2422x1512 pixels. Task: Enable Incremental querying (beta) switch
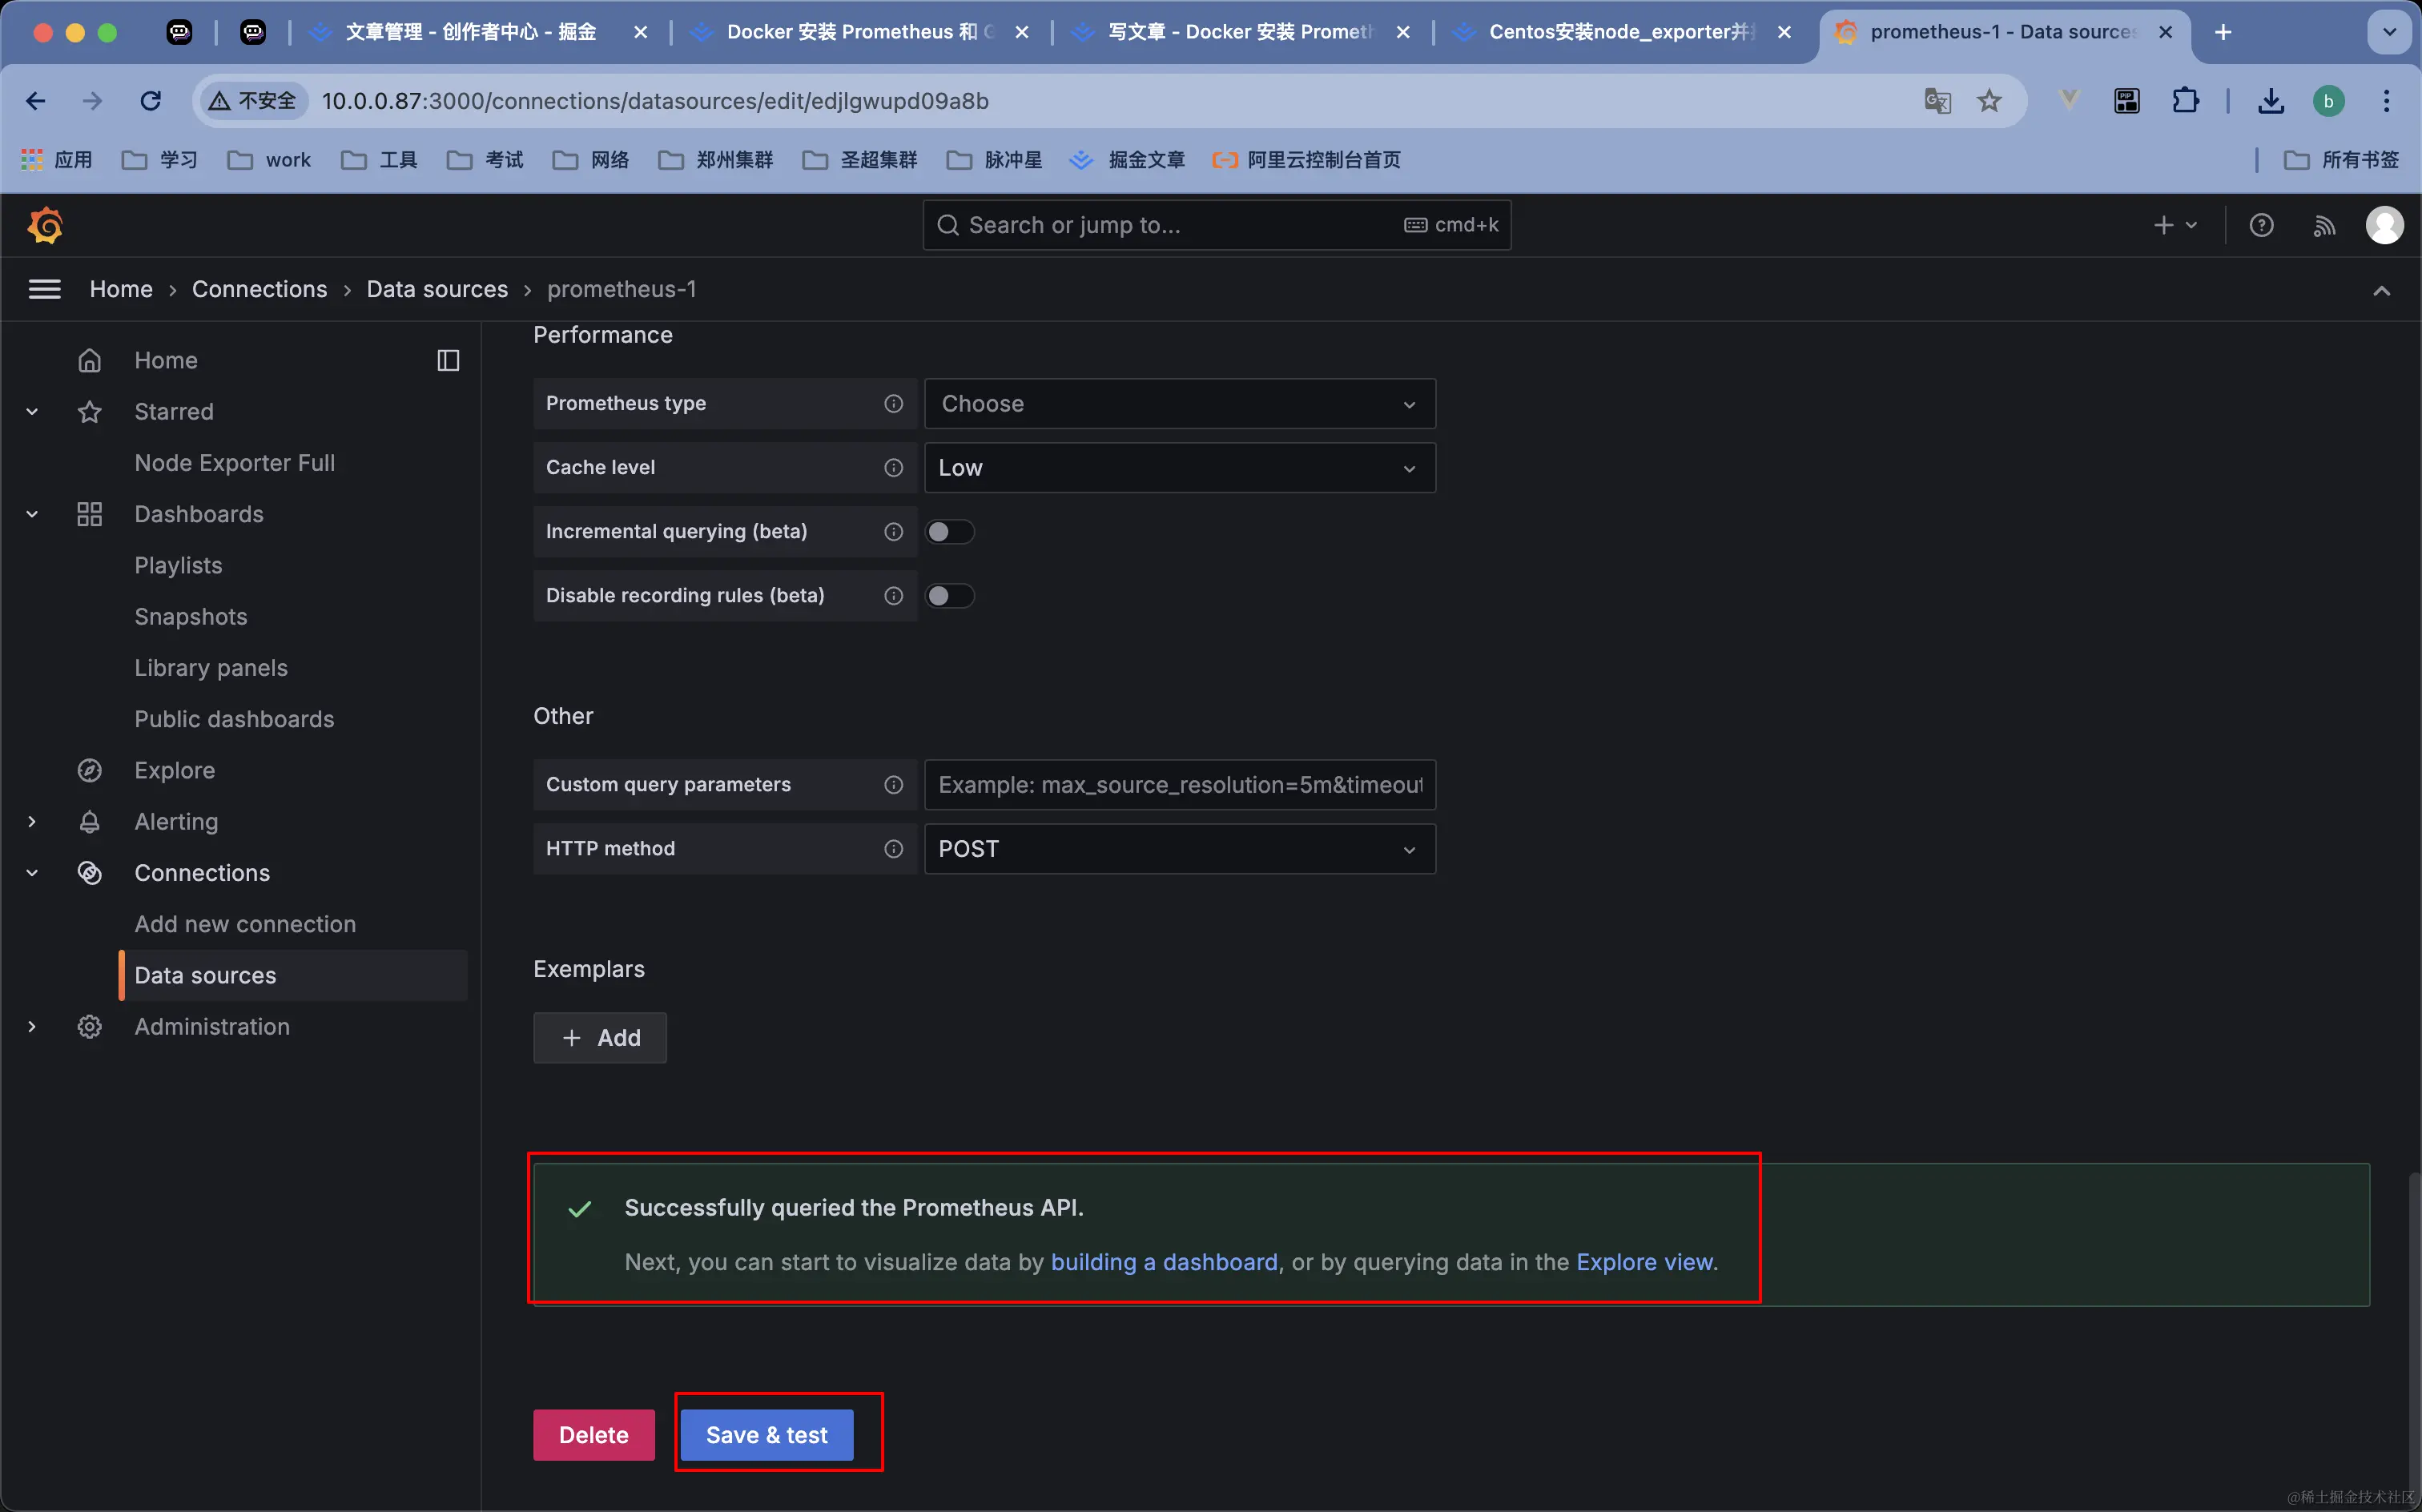[x=949, y=532]
